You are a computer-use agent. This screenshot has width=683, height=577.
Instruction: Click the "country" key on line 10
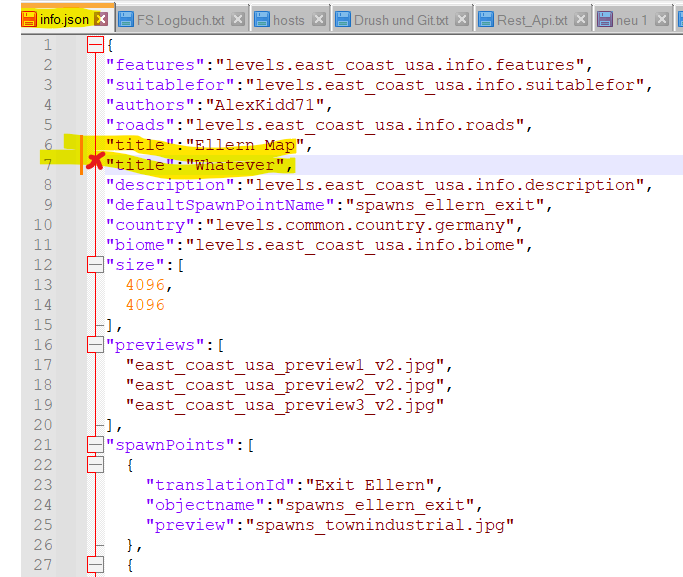point(150,225)
